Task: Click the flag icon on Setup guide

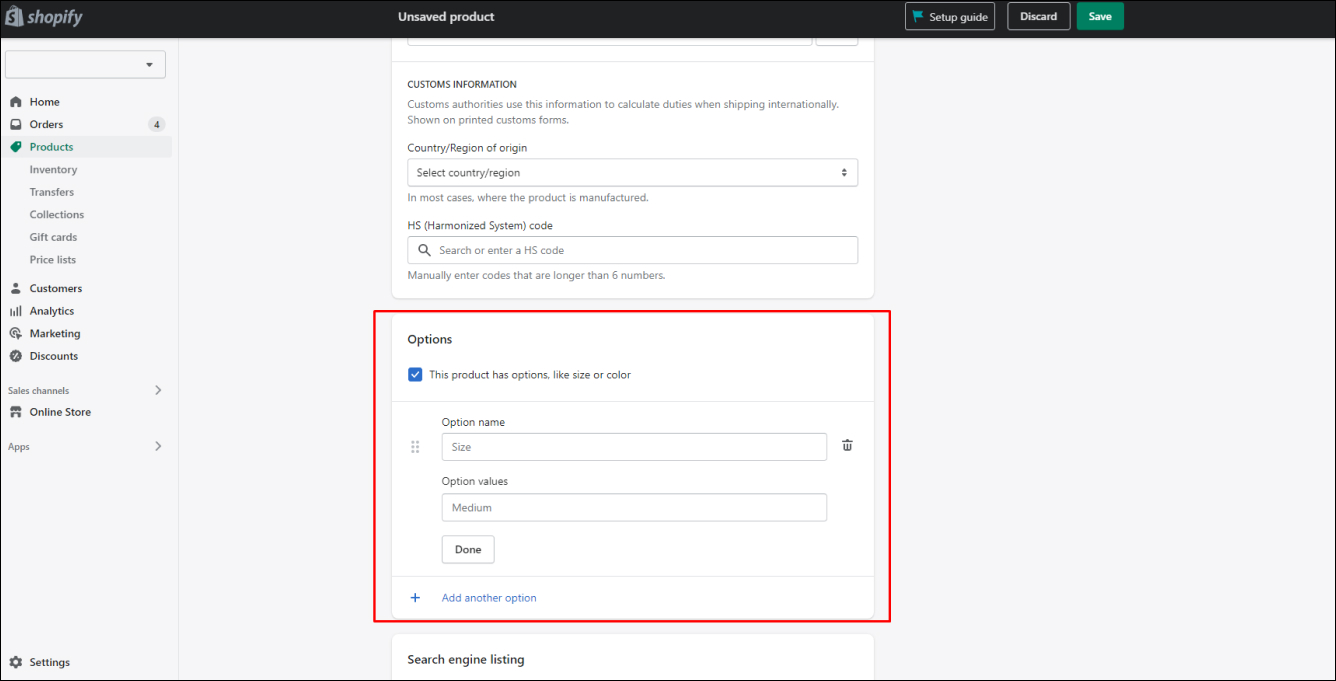Action: (x=918, y=17)
